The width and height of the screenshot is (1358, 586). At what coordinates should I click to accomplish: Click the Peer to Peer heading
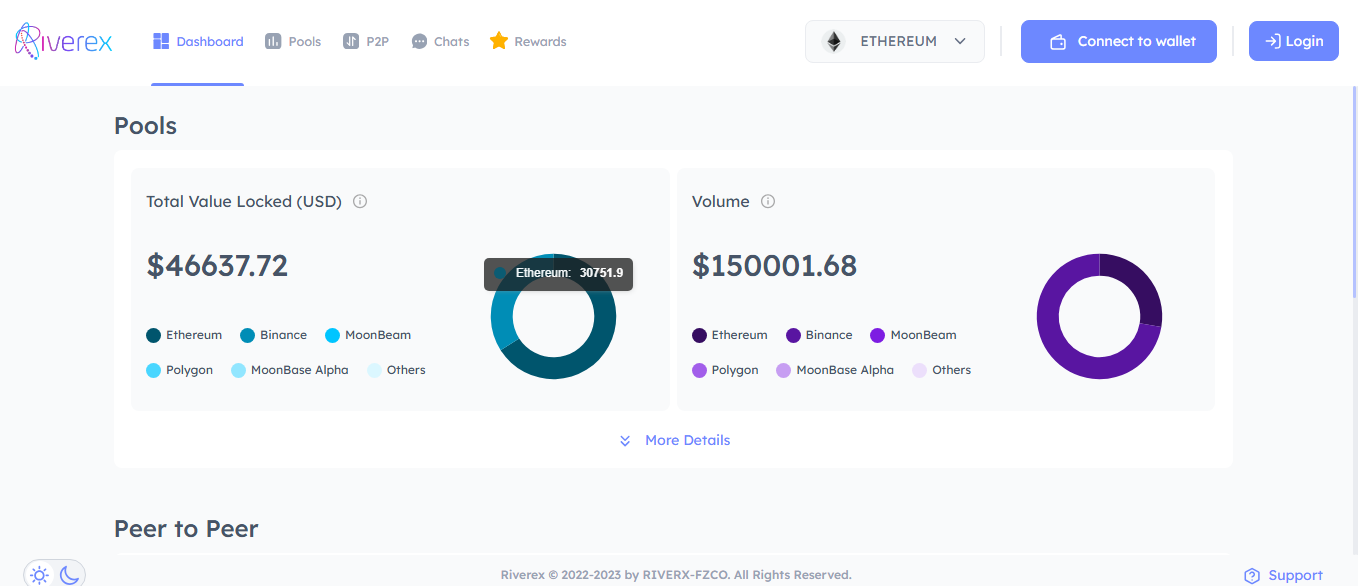tap(186, 529)
